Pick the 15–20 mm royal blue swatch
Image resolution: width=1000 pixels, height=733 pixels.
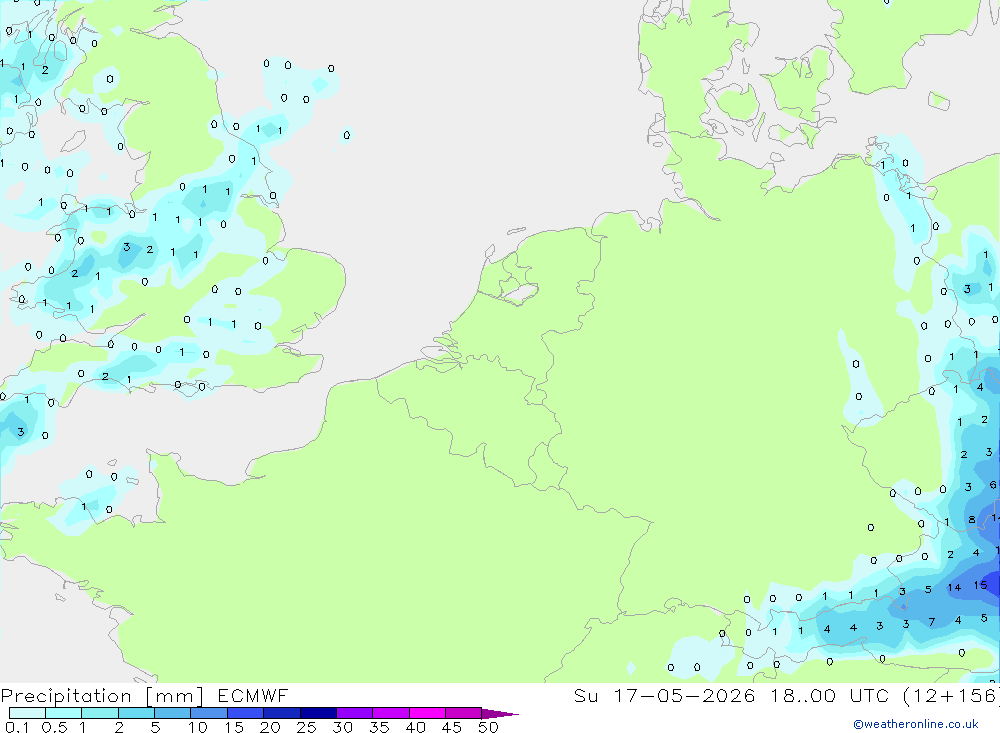(x=246, y=713)
